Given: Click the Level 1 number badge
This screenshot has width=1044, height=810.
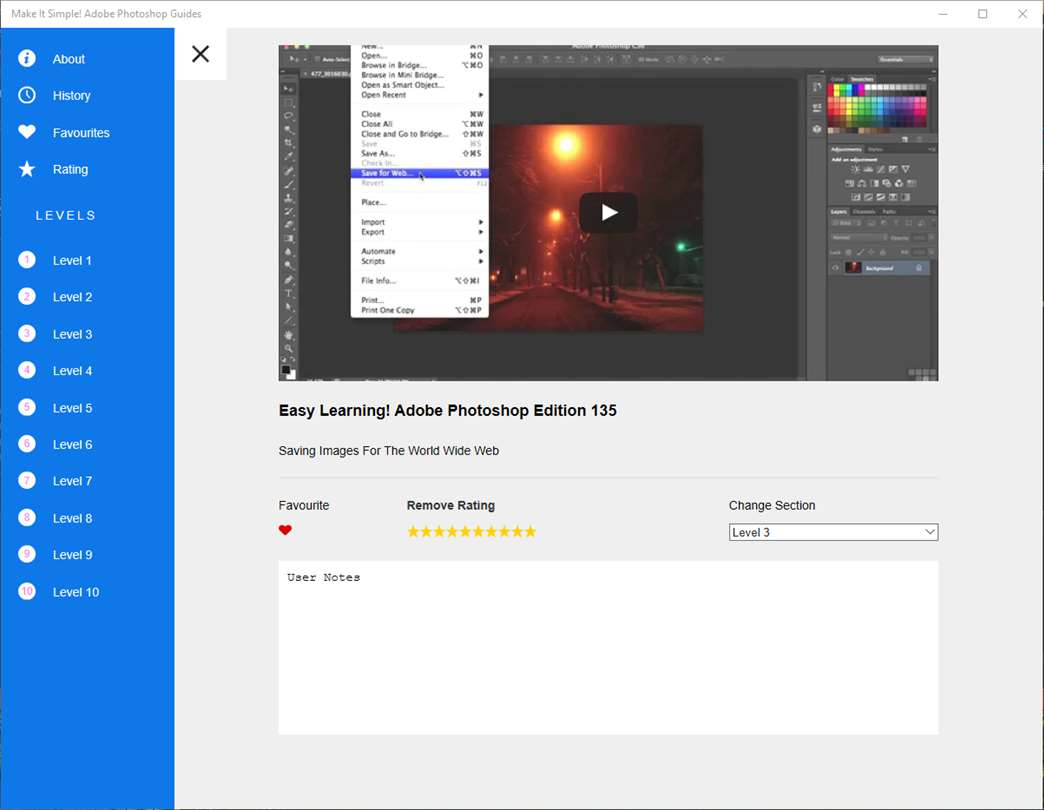Looking at the screenshot, I should (x=27, y=260).
